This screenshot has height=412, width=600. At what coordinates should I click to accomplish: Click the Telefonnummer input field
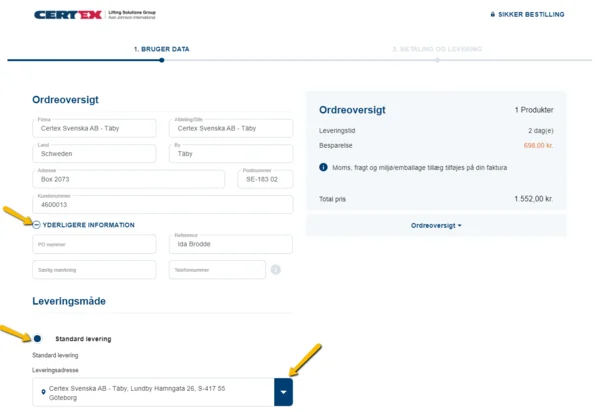[x=217, y=270]
